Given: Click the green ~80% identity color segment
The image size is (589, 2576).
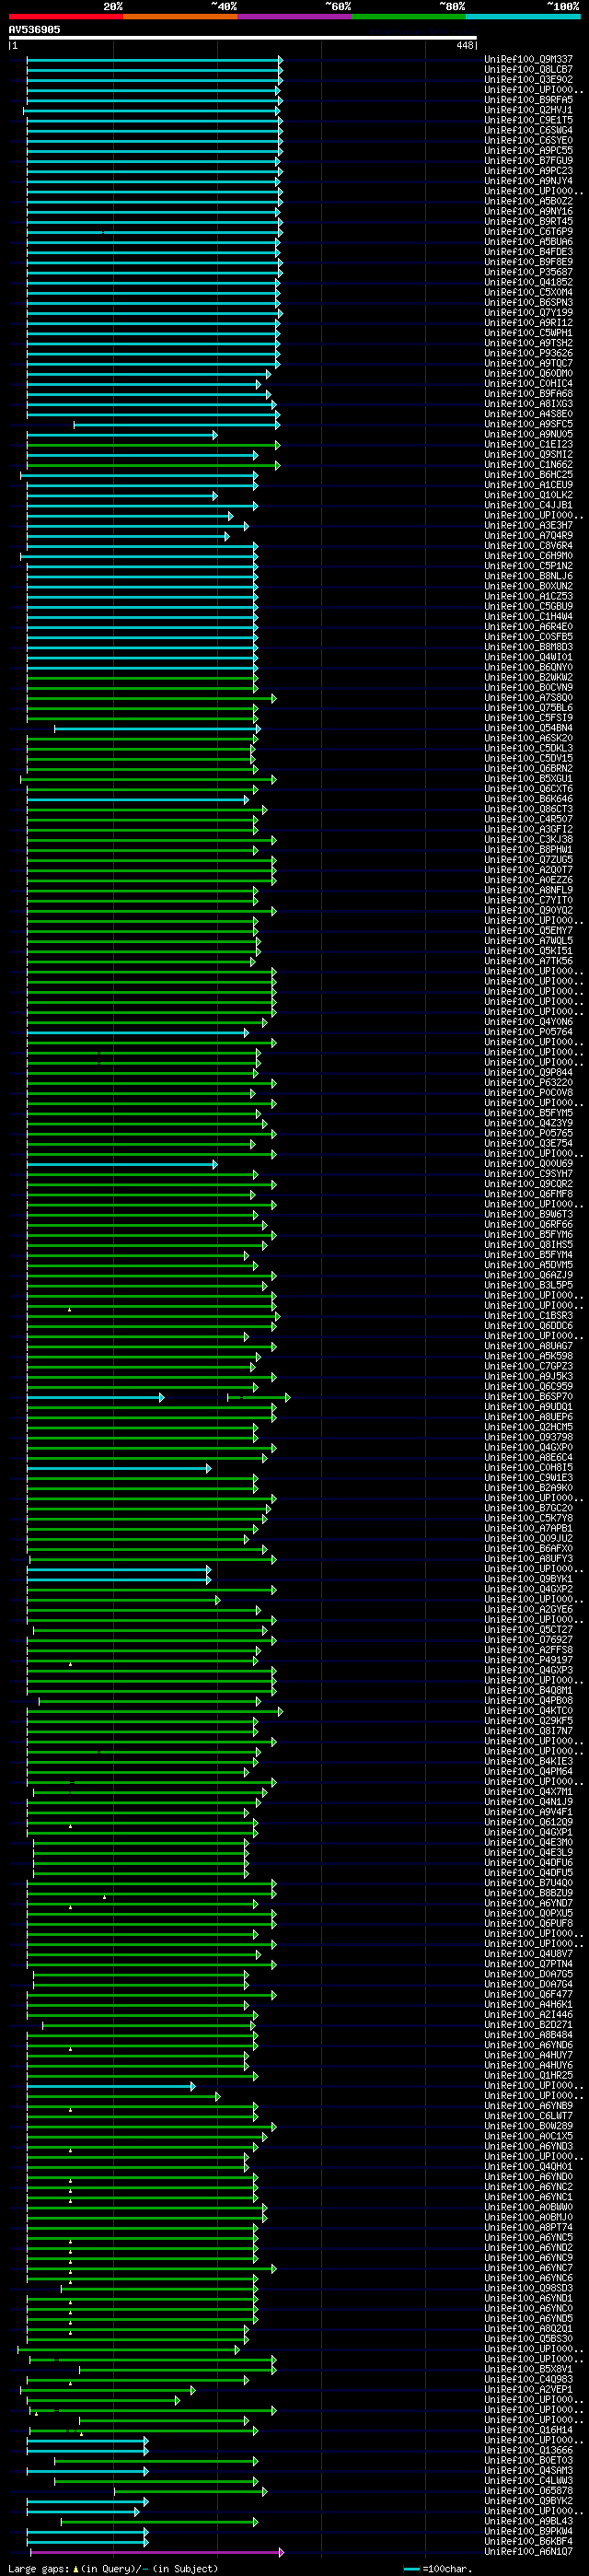Looking at the screenshot, I should pyautogui.click(x=409, y=16).
